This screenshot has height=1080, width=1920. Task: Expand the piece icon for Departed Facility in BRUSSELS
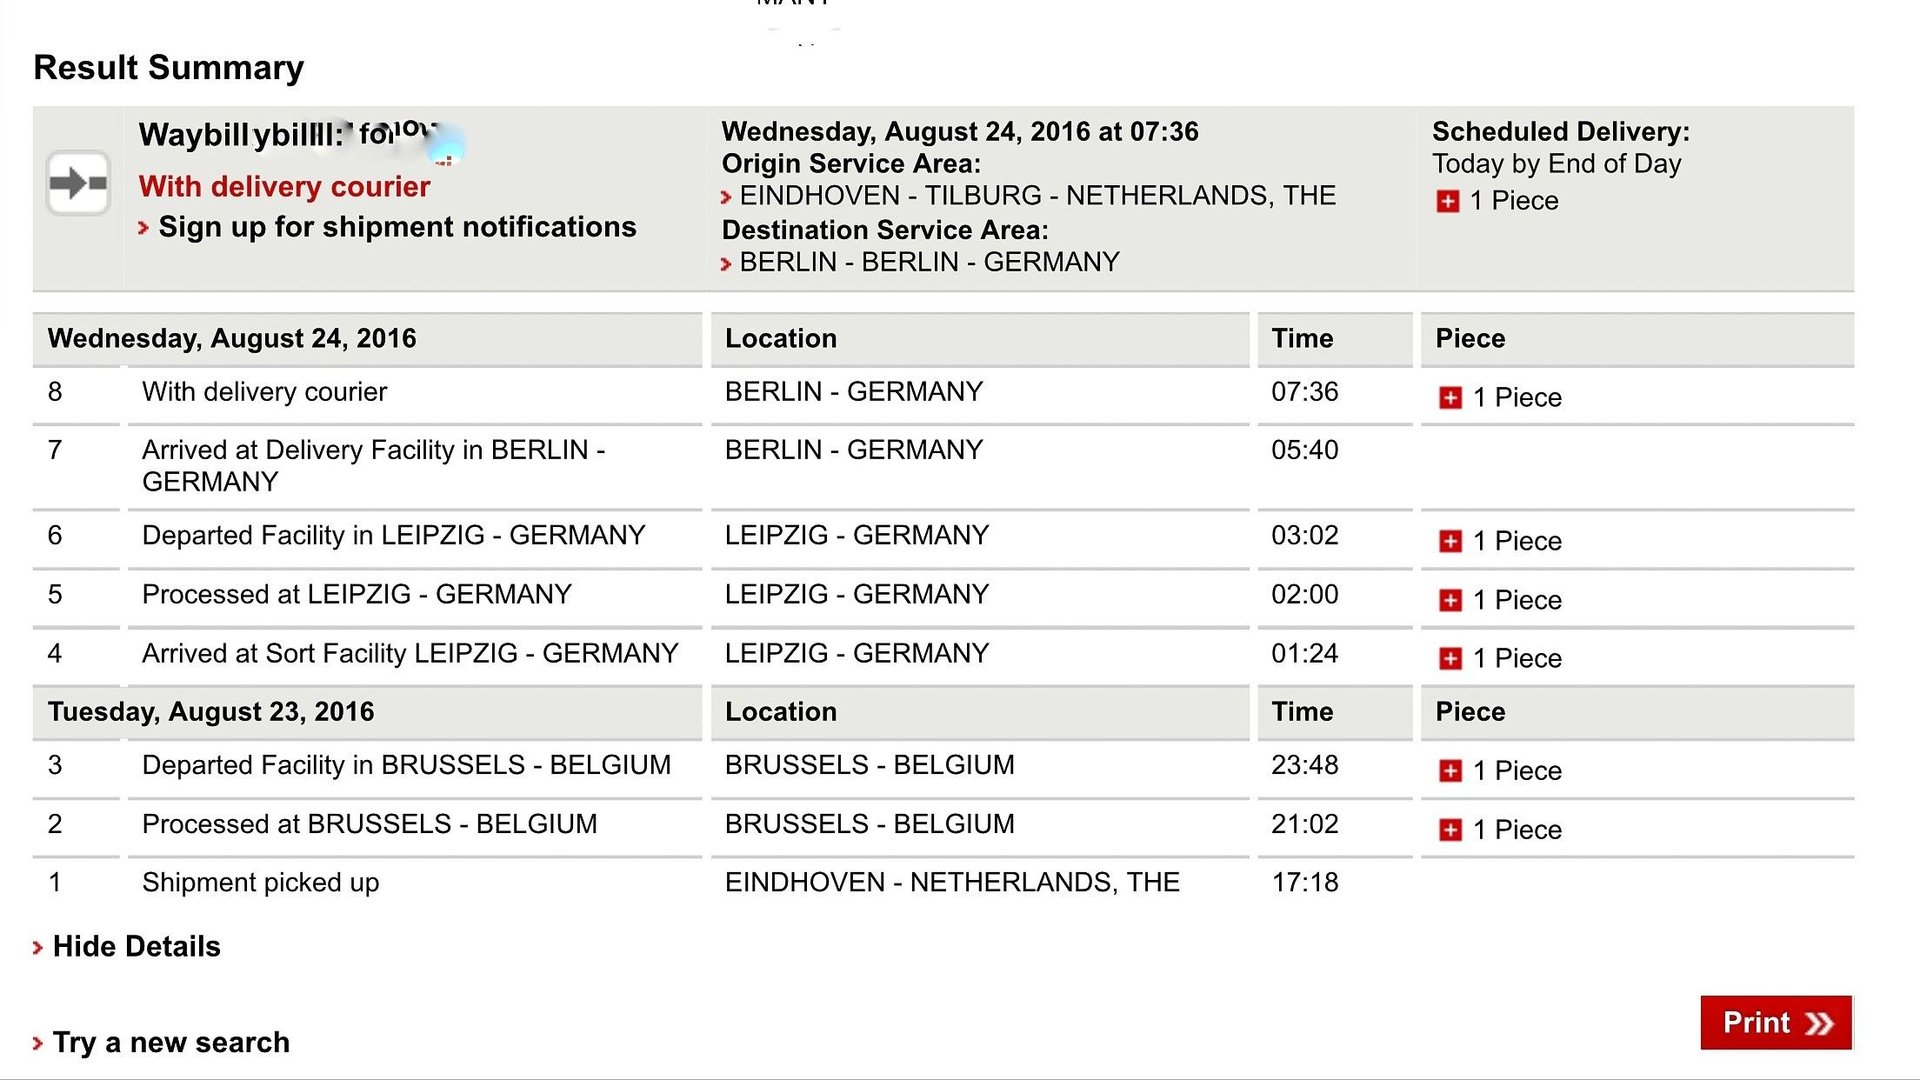(1450, 771)
